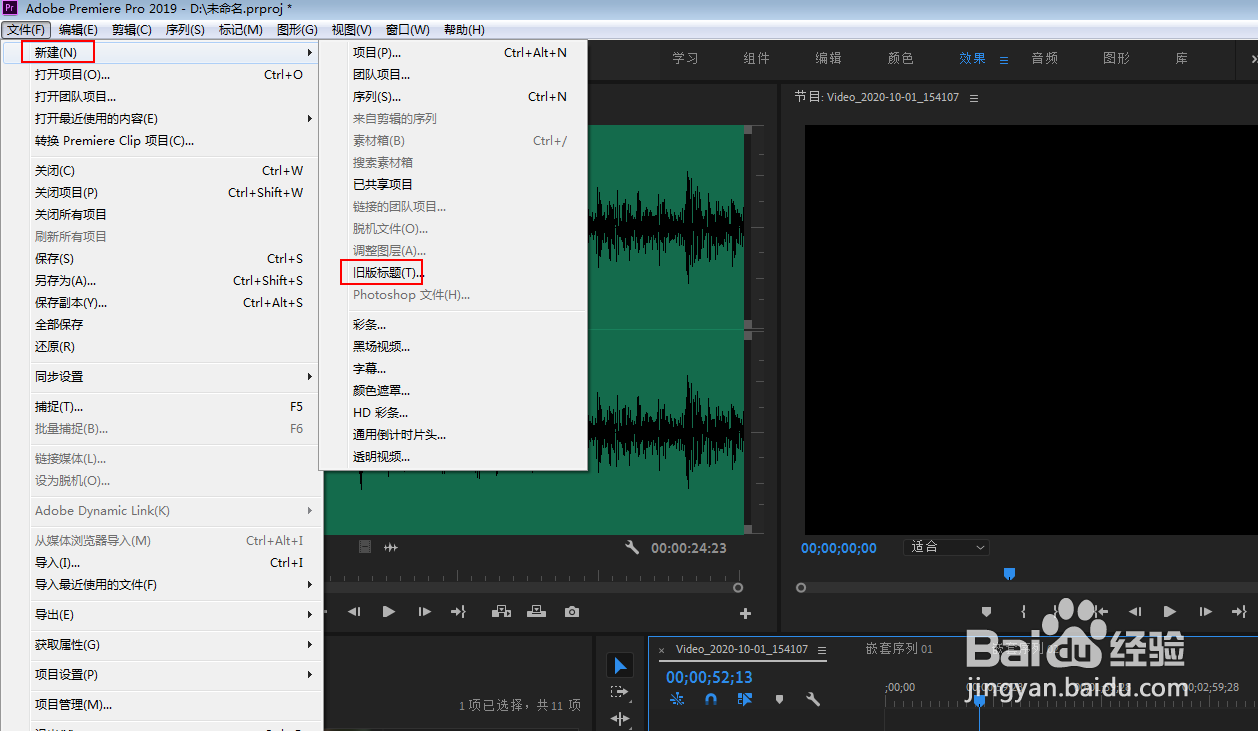Switch to 颜色 workspace tab

point(901,59)
